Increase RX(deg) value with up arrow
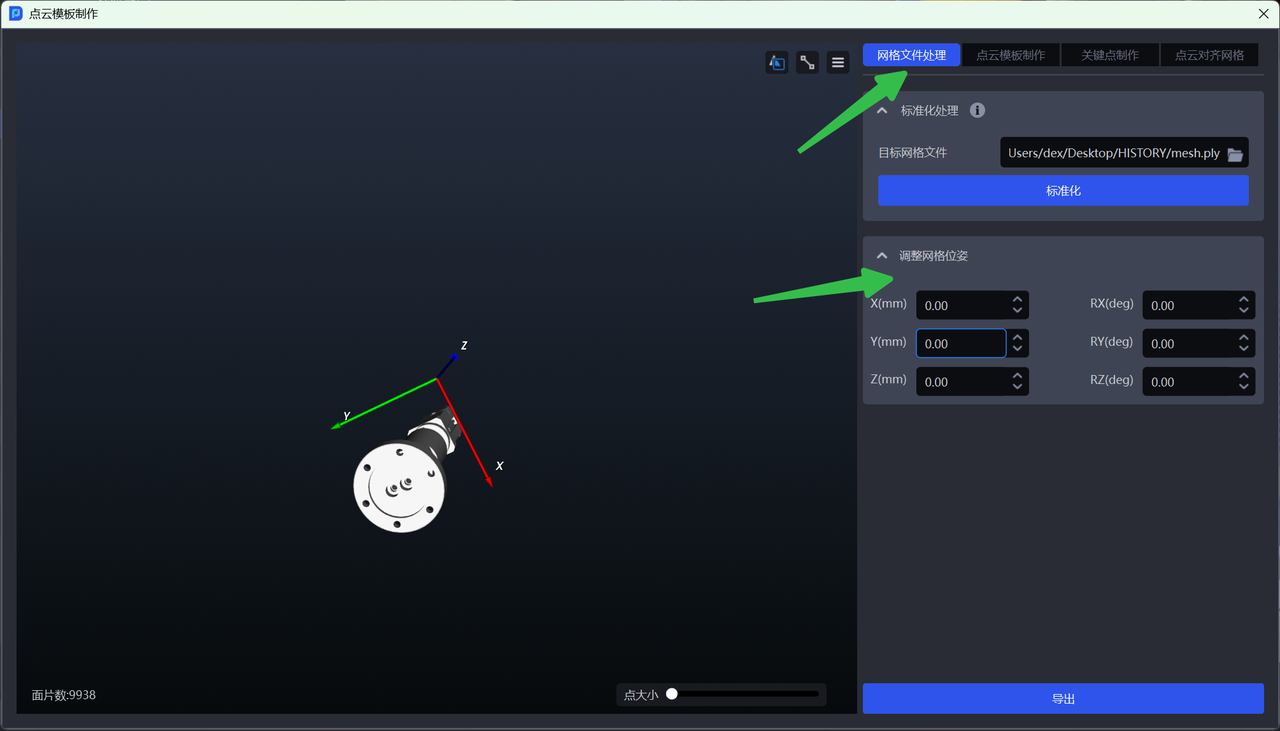This screenshot has height=731, width=1280. tap(1243, 299)
